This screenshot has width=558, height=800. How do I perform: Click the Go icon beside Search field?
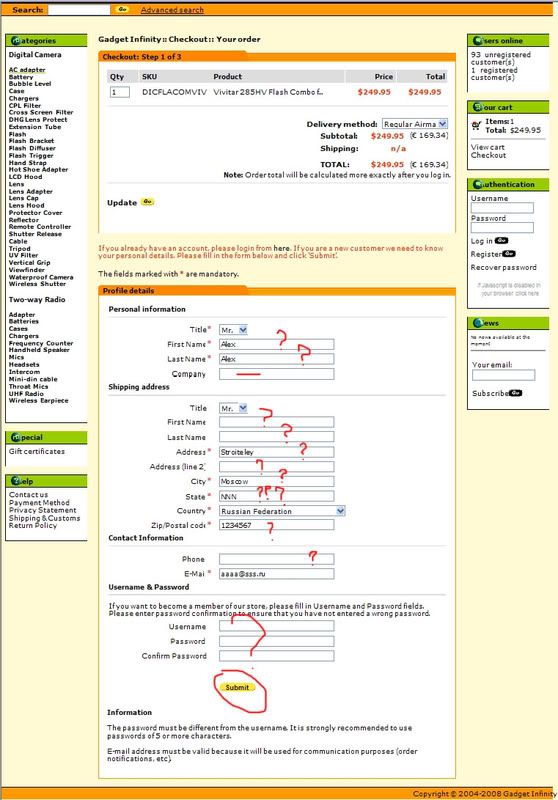(122, 9)
